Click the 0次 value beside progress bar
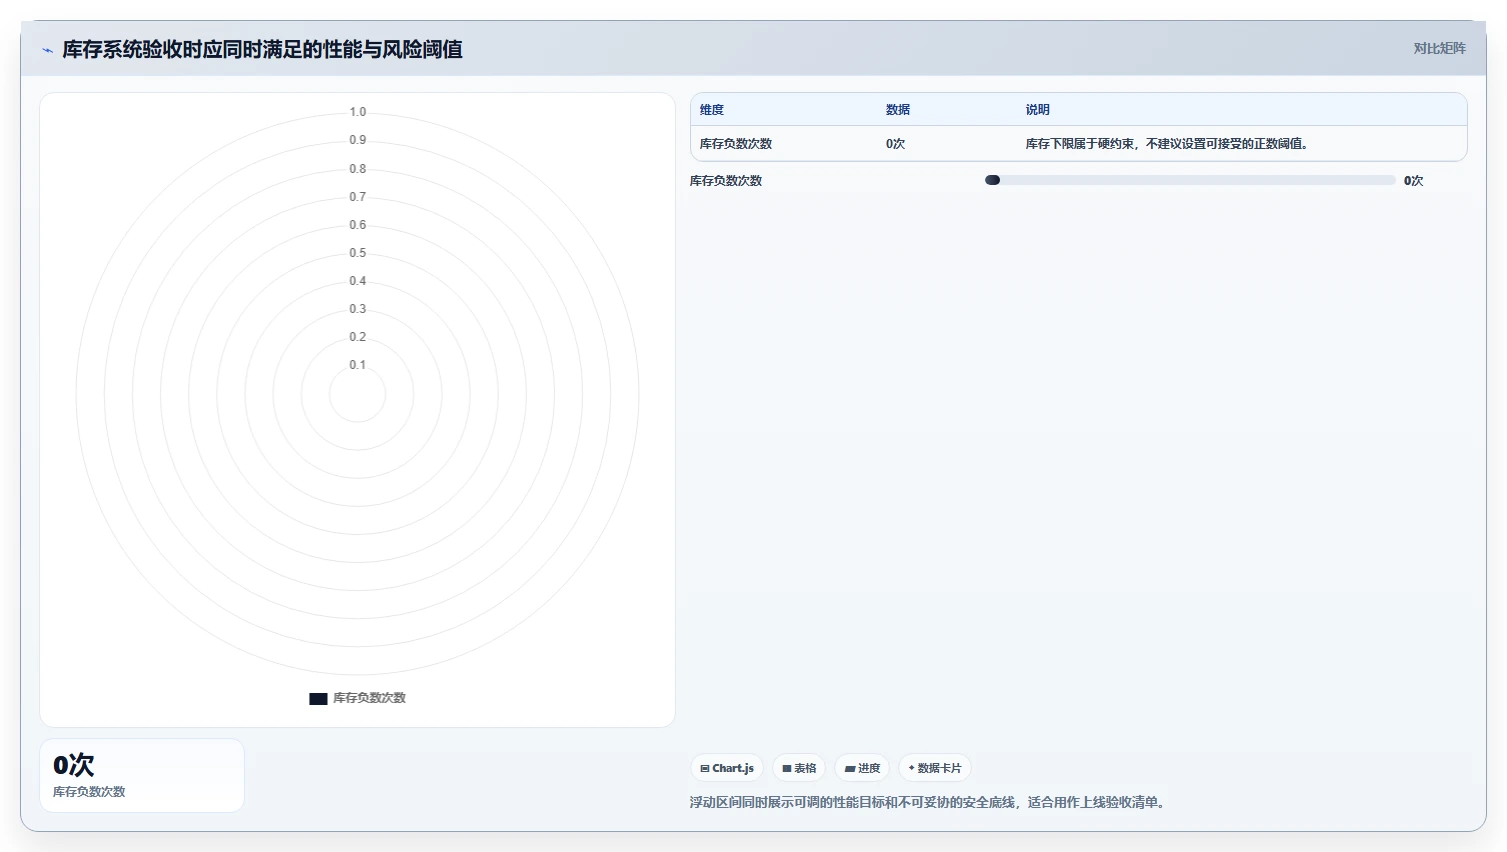Viewport: 1507px width, 852px height. pos(1413,181)
